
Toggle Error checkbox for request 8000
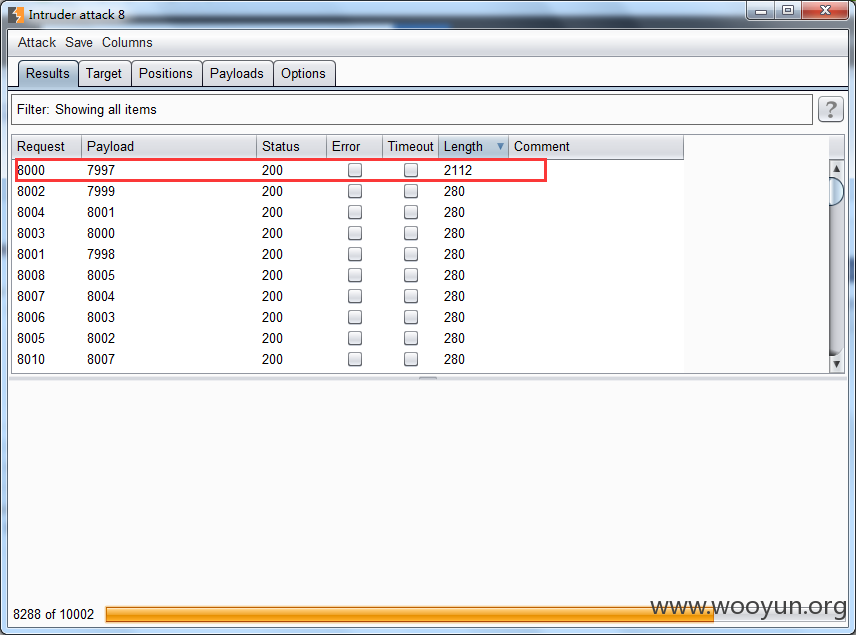click(x=355, y=170)
